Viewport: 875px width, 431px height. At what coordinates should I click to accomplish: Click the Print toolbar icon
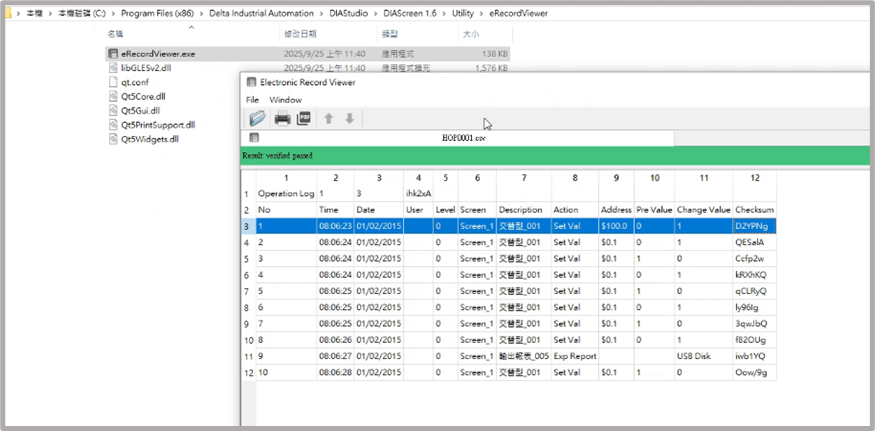click(x=282, y=119)
